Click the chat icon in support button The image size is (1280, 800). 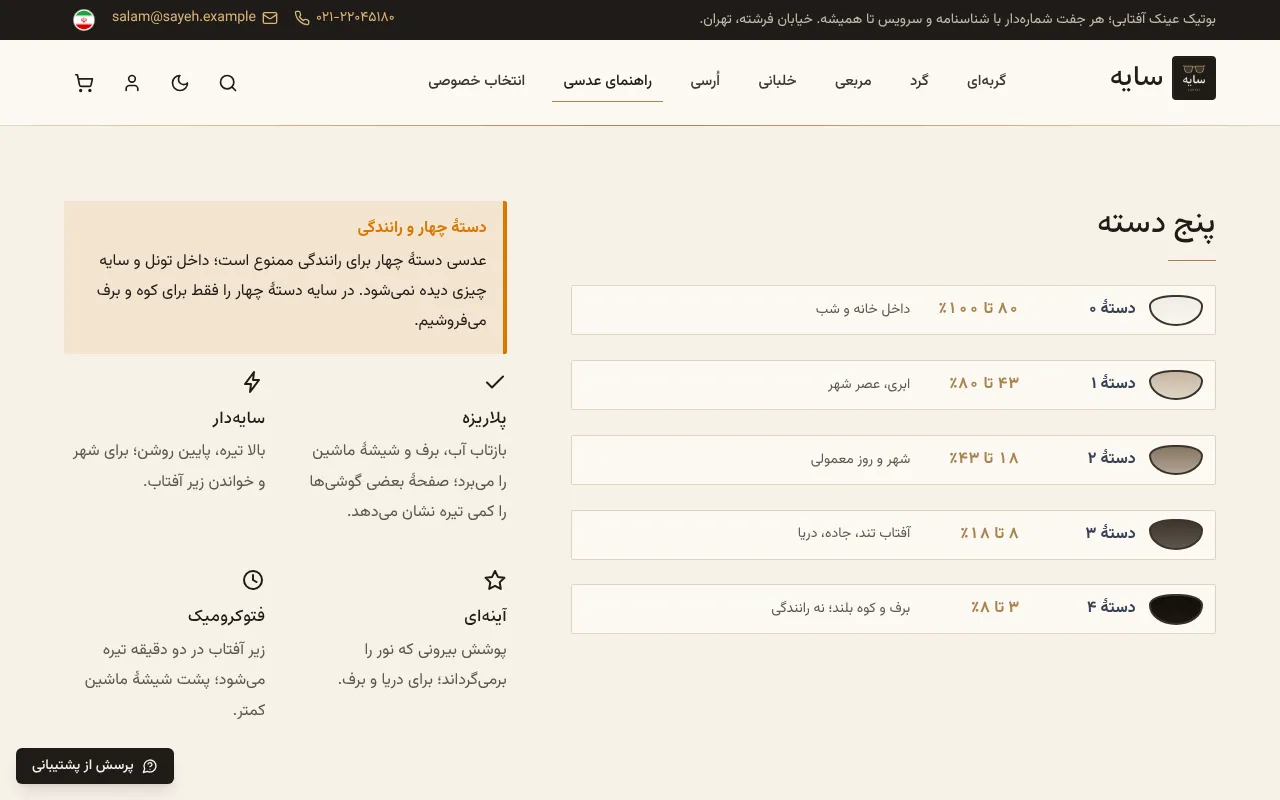[x=150, y=766]
